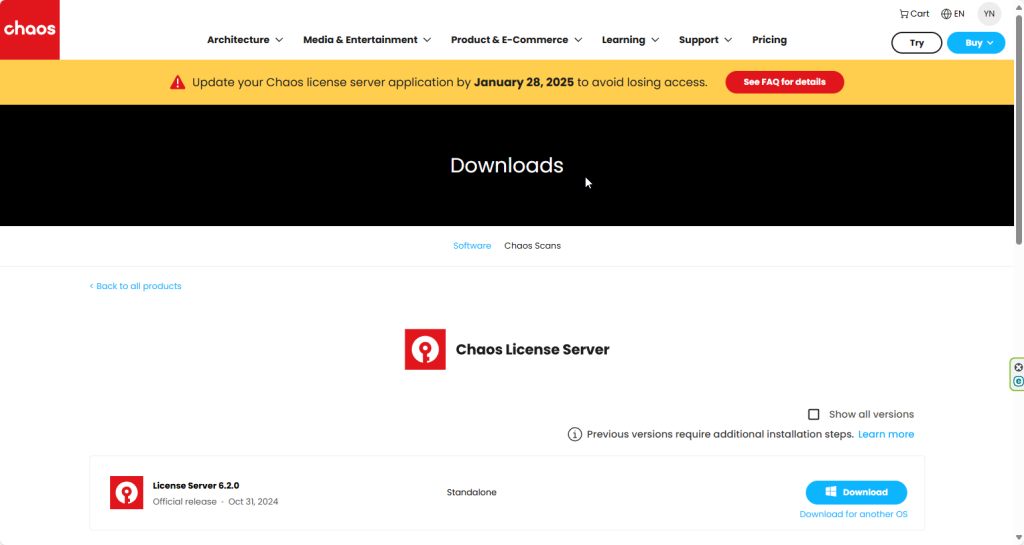Click the Downloads heading
The width and height of the screenshot is (1024, 545).
pyautogui.click(x=507, y=165)
